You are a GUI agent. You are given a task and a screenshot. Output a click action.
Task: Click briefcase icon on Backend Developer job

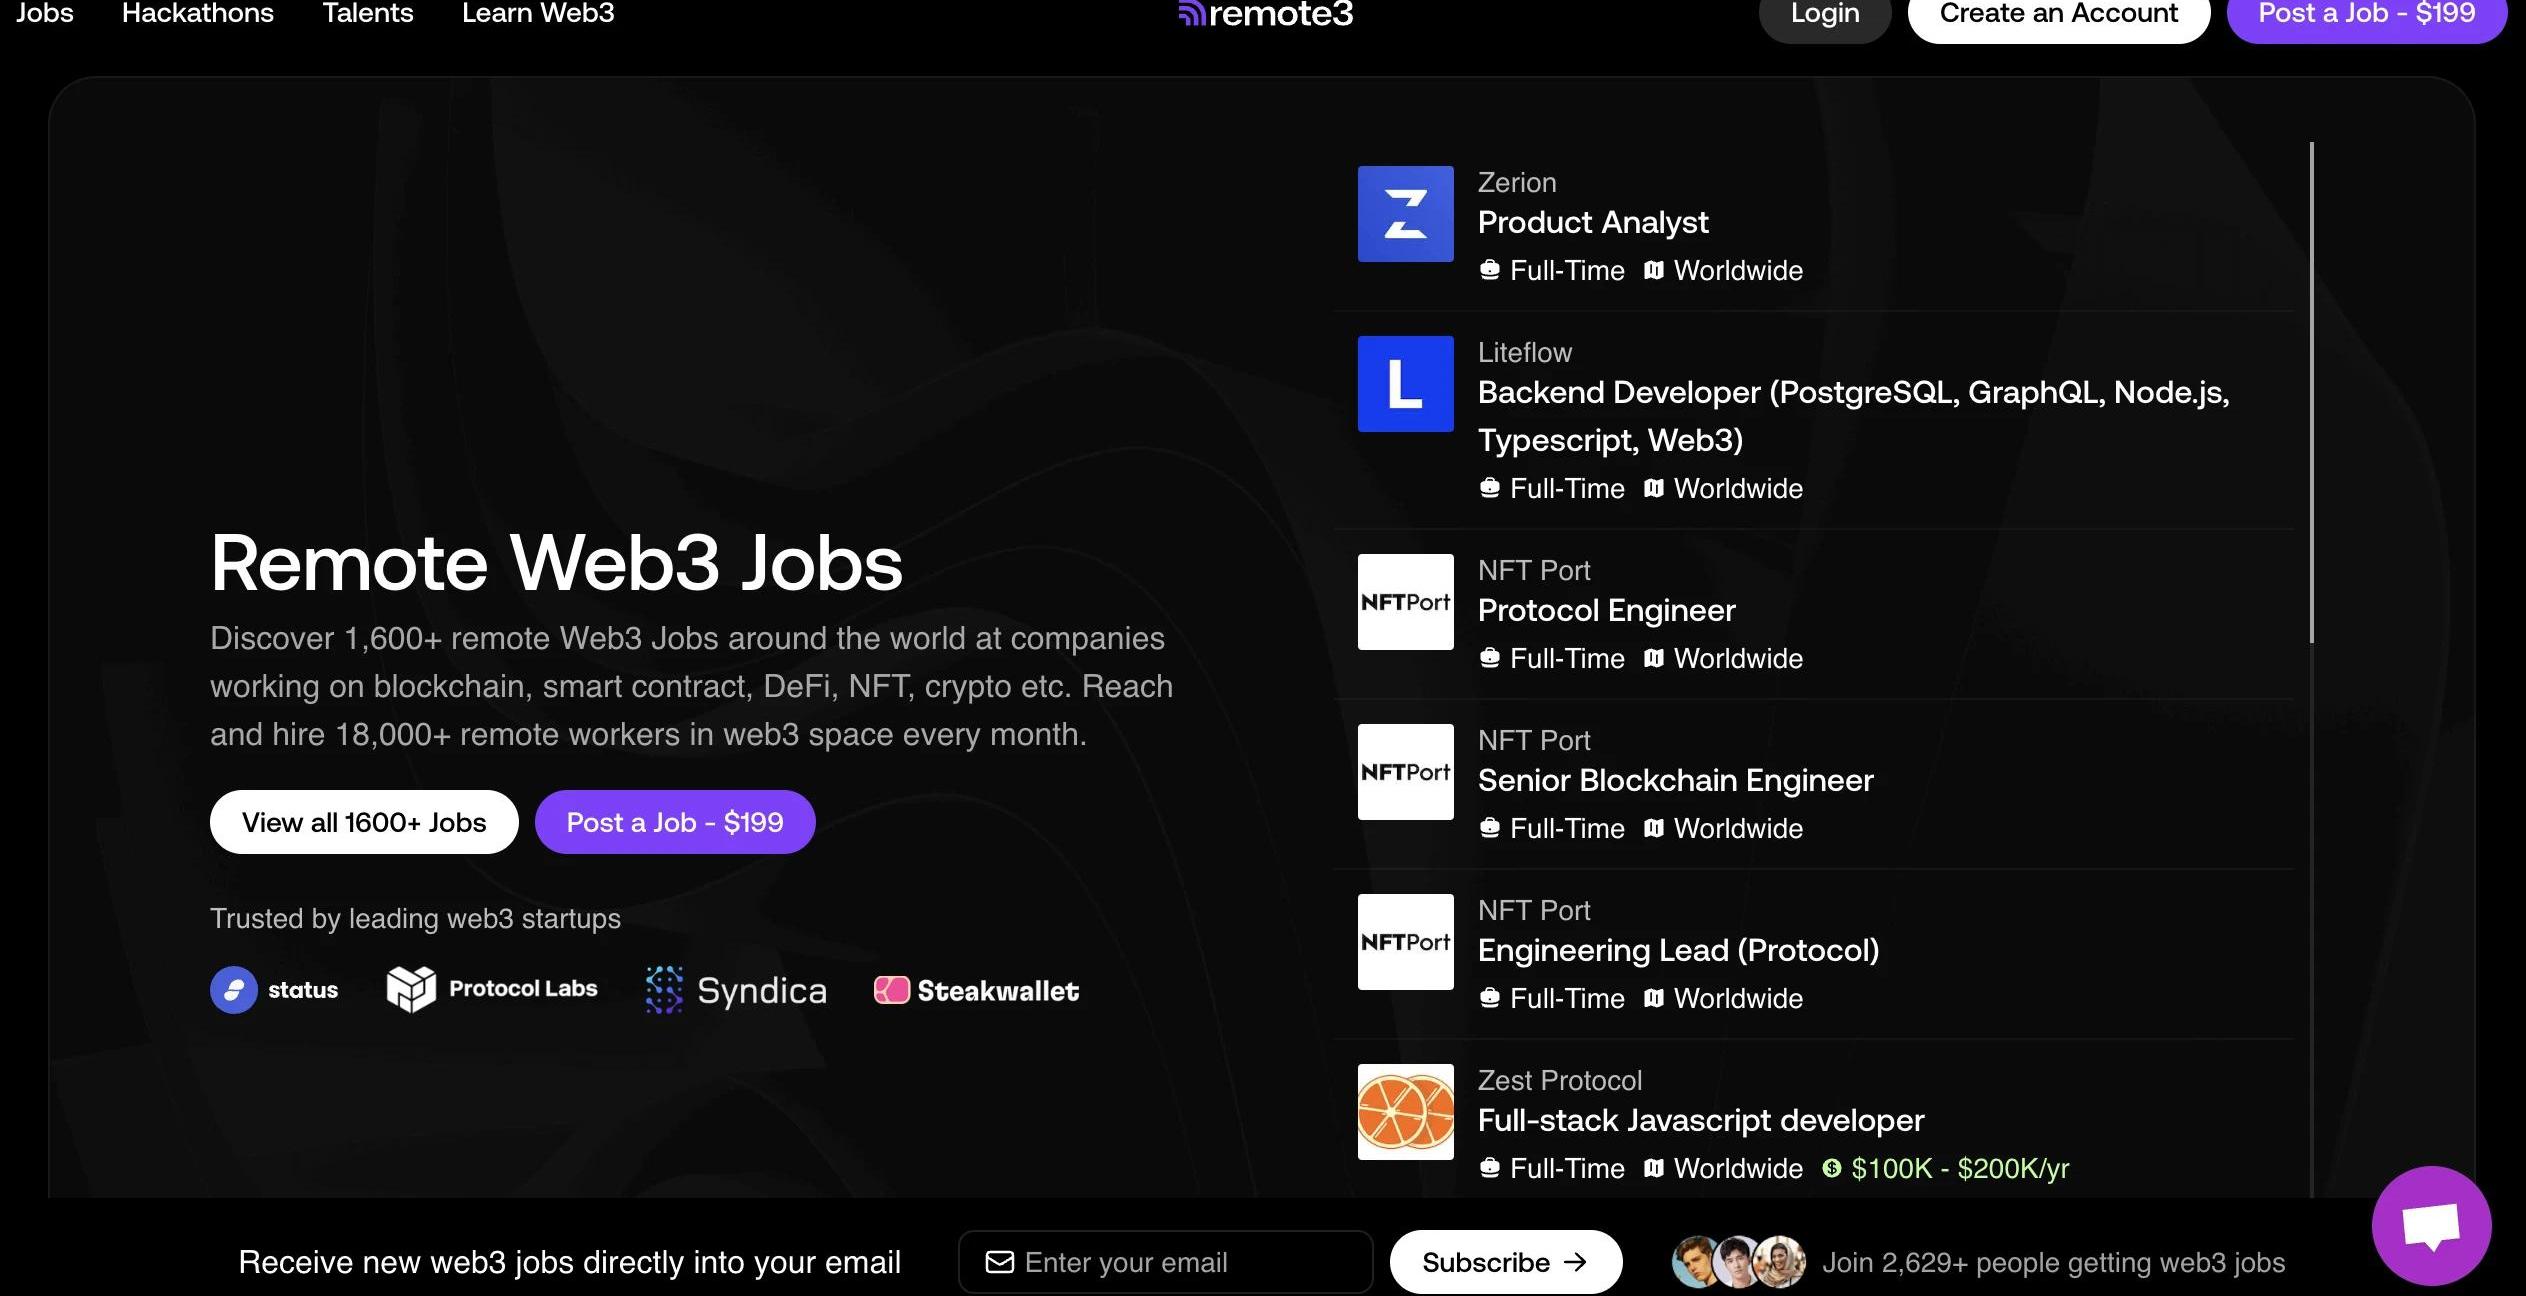tap(1489, 488)
